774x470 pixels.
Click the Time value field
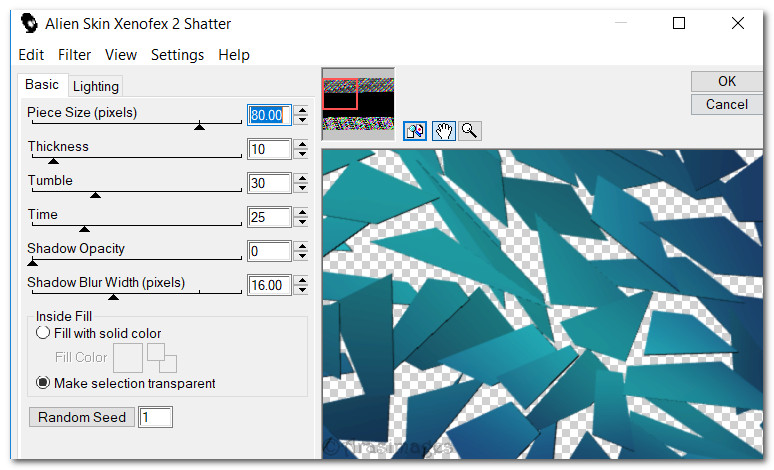tap(270, 217)
